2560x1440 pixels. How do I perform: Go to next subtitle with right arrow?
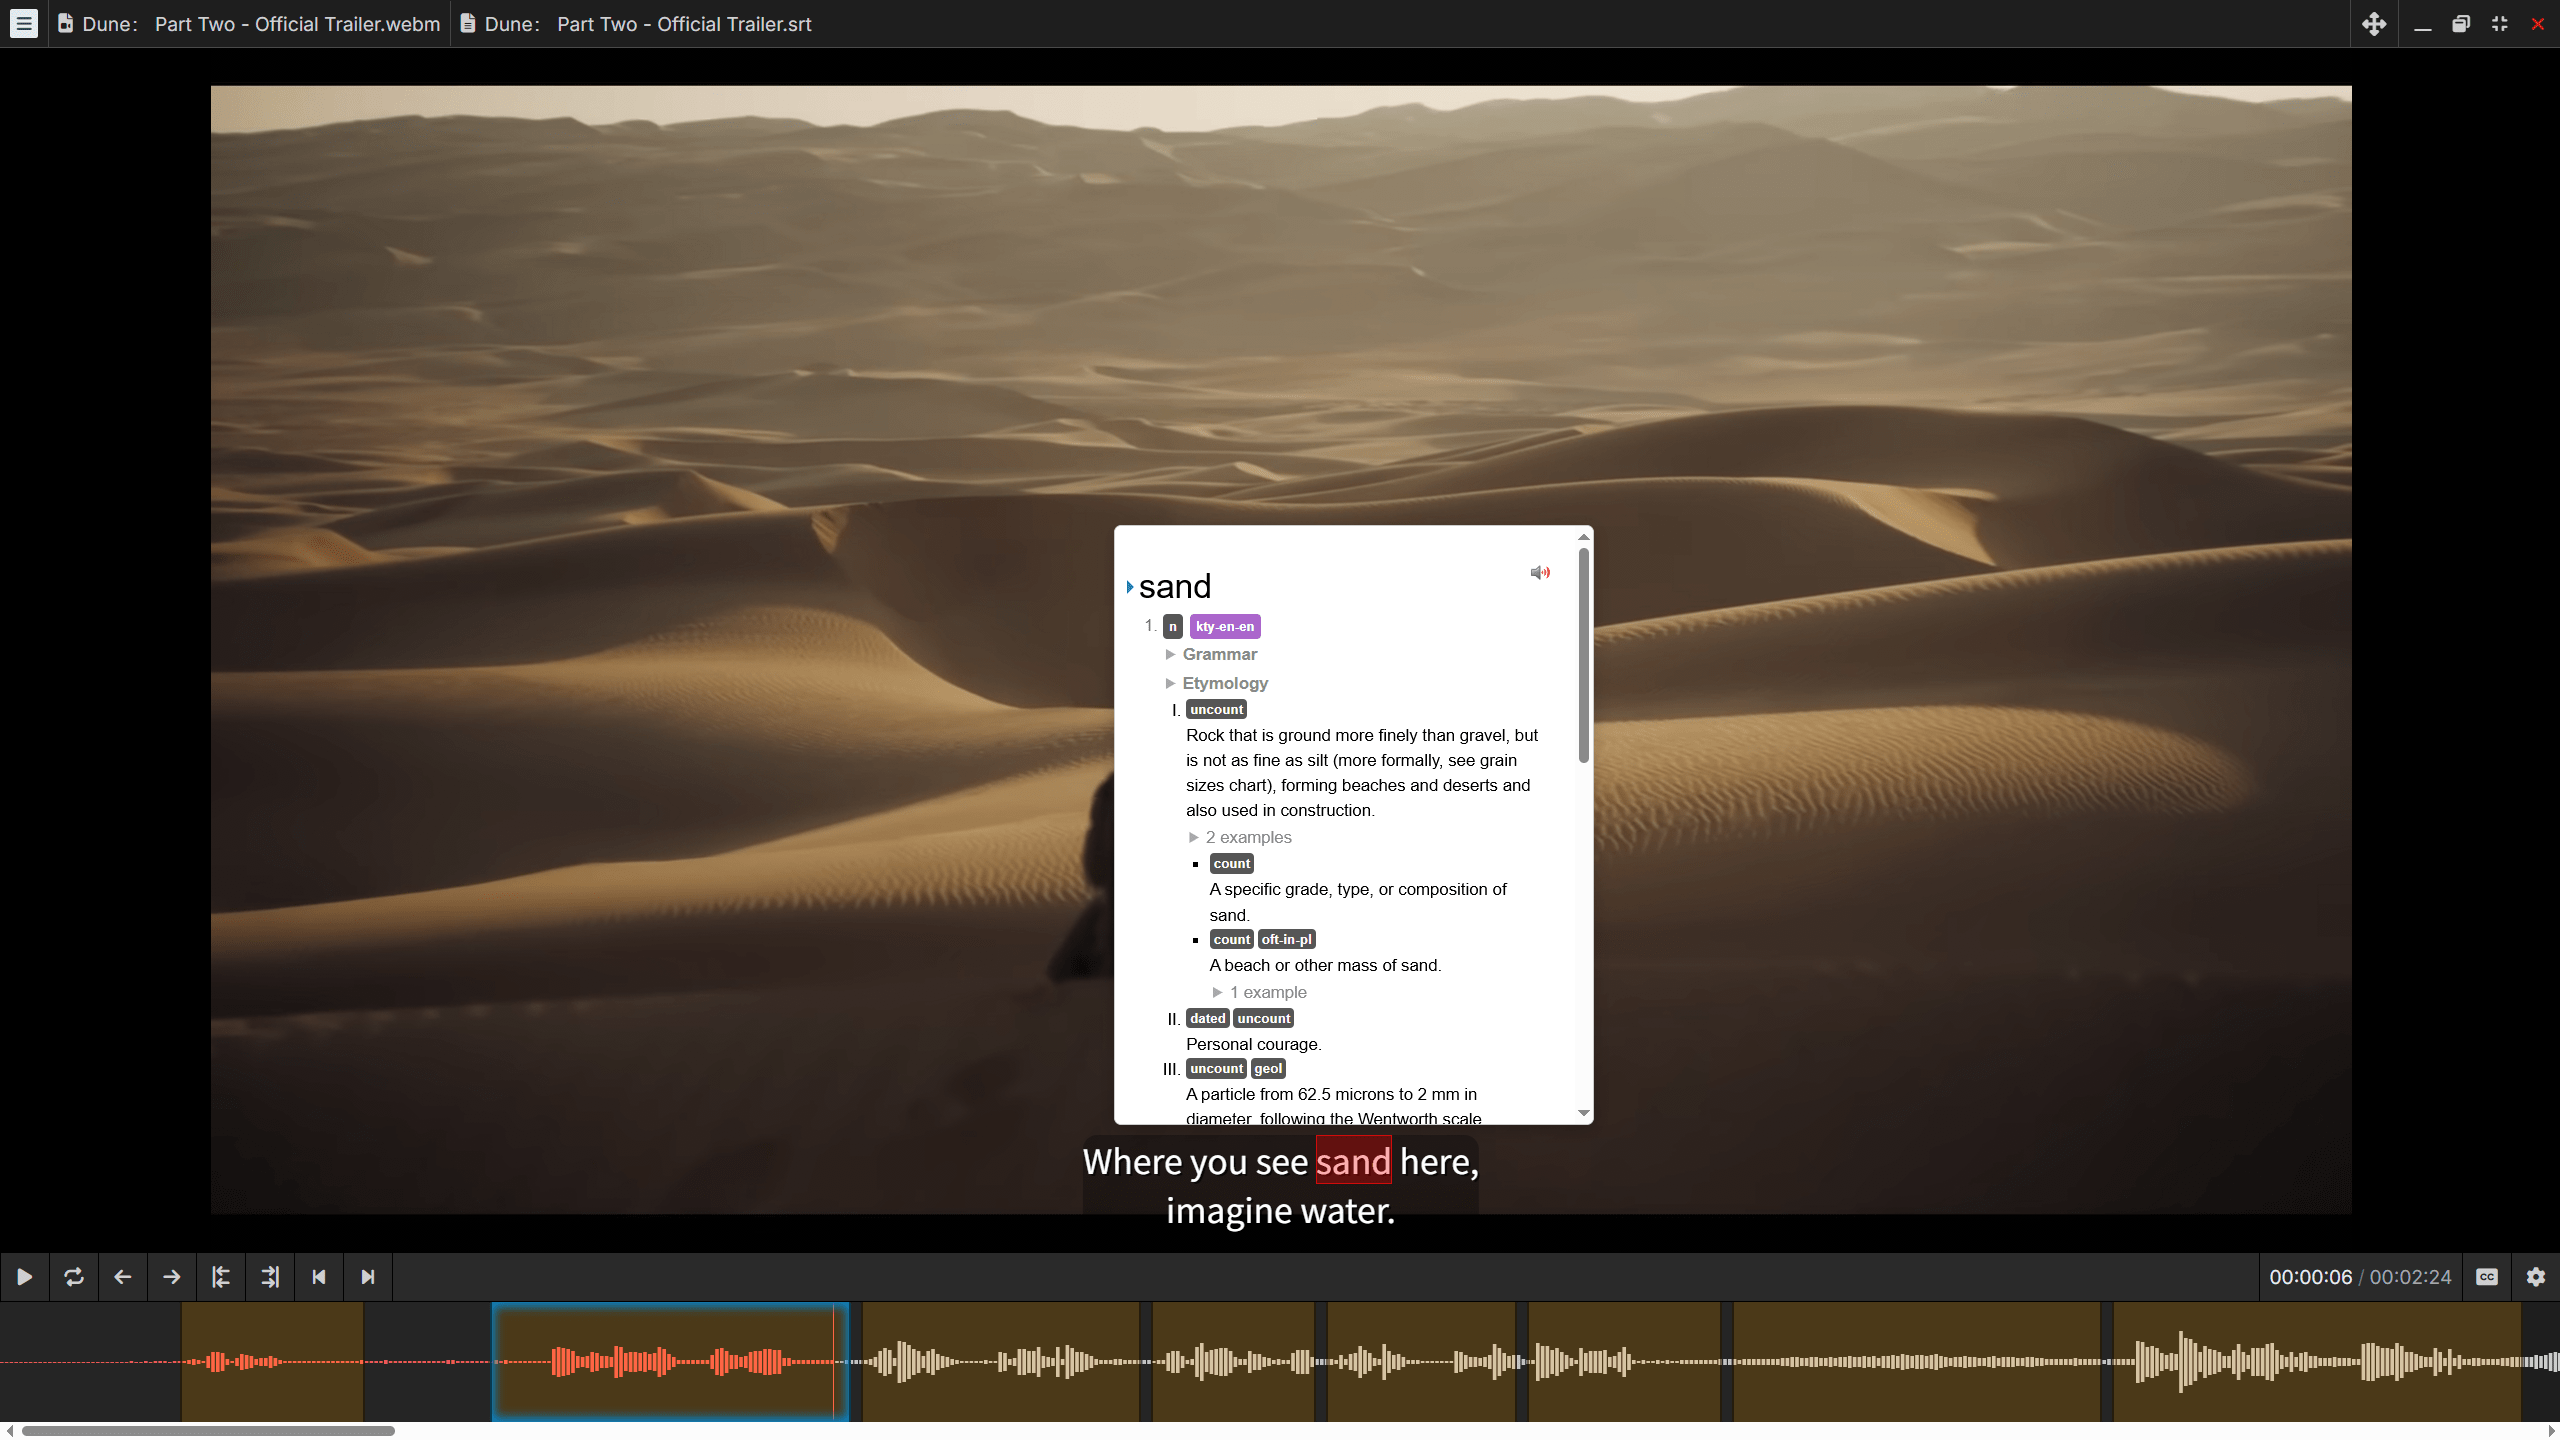pos(171,1277)
